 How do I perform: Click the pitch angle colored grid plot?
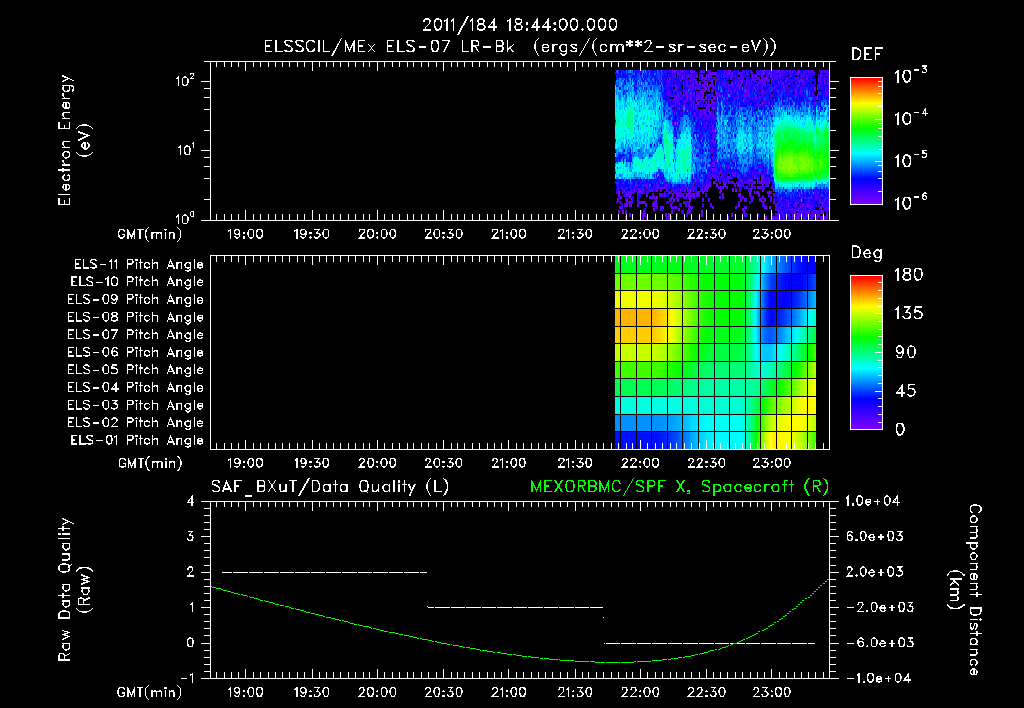[715, 352]
